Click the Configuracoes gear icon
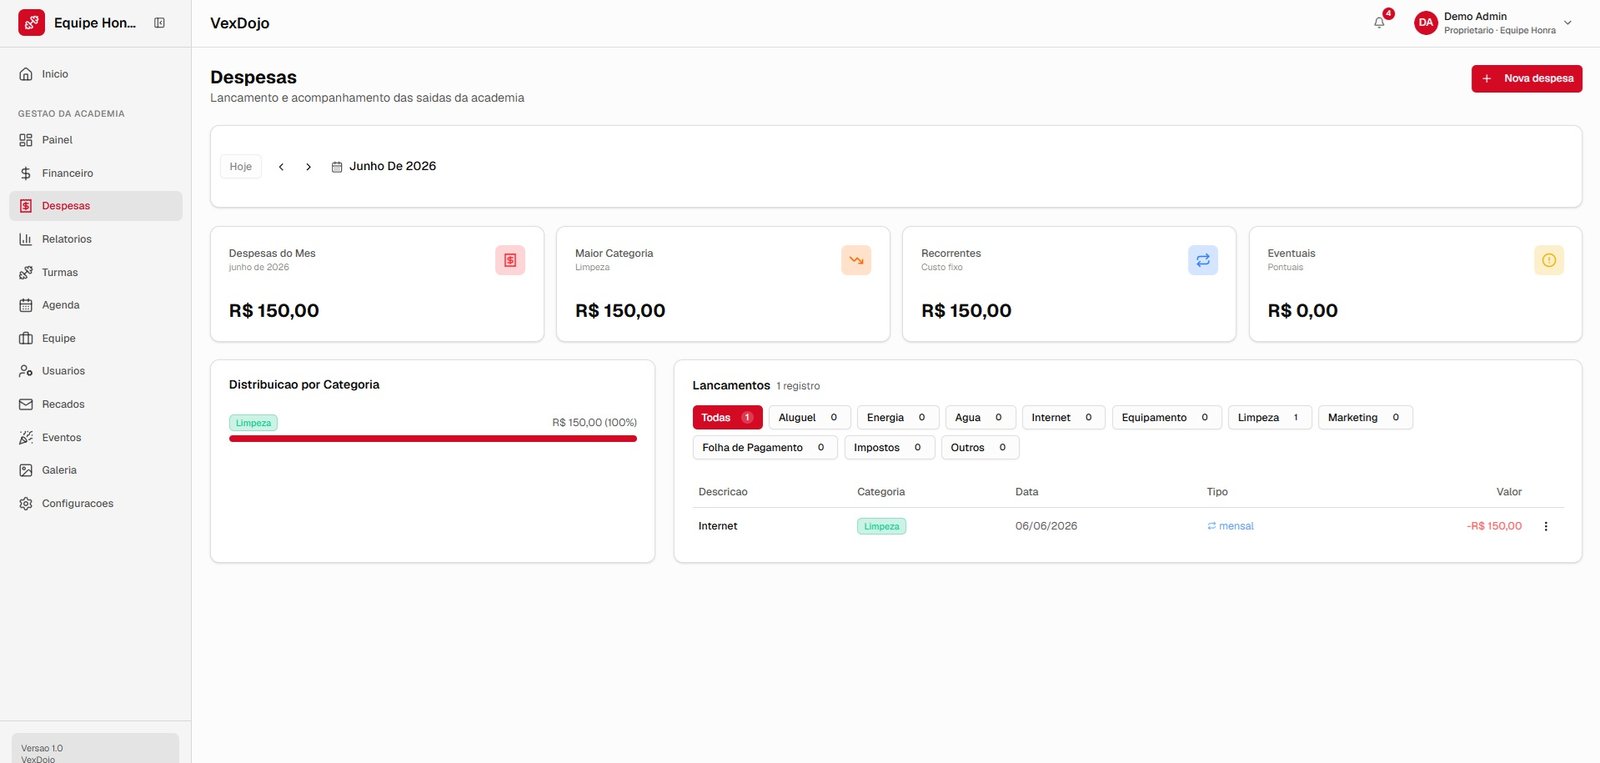 26,503
